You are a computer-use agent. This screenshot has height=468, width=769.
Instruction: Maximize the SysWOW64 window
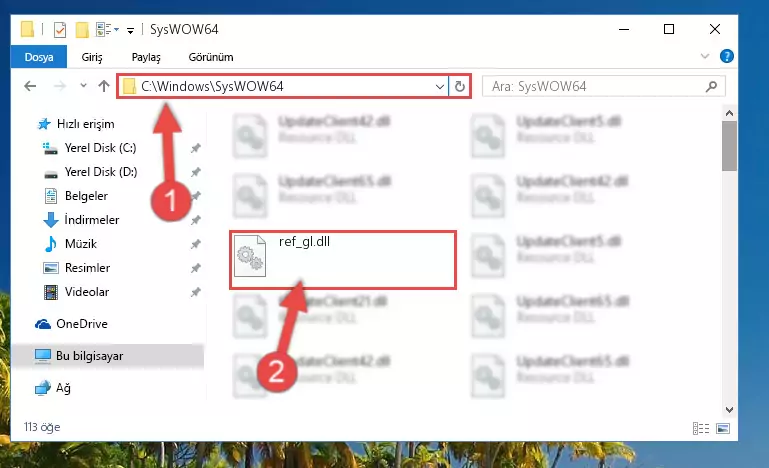tap(668, 29)
